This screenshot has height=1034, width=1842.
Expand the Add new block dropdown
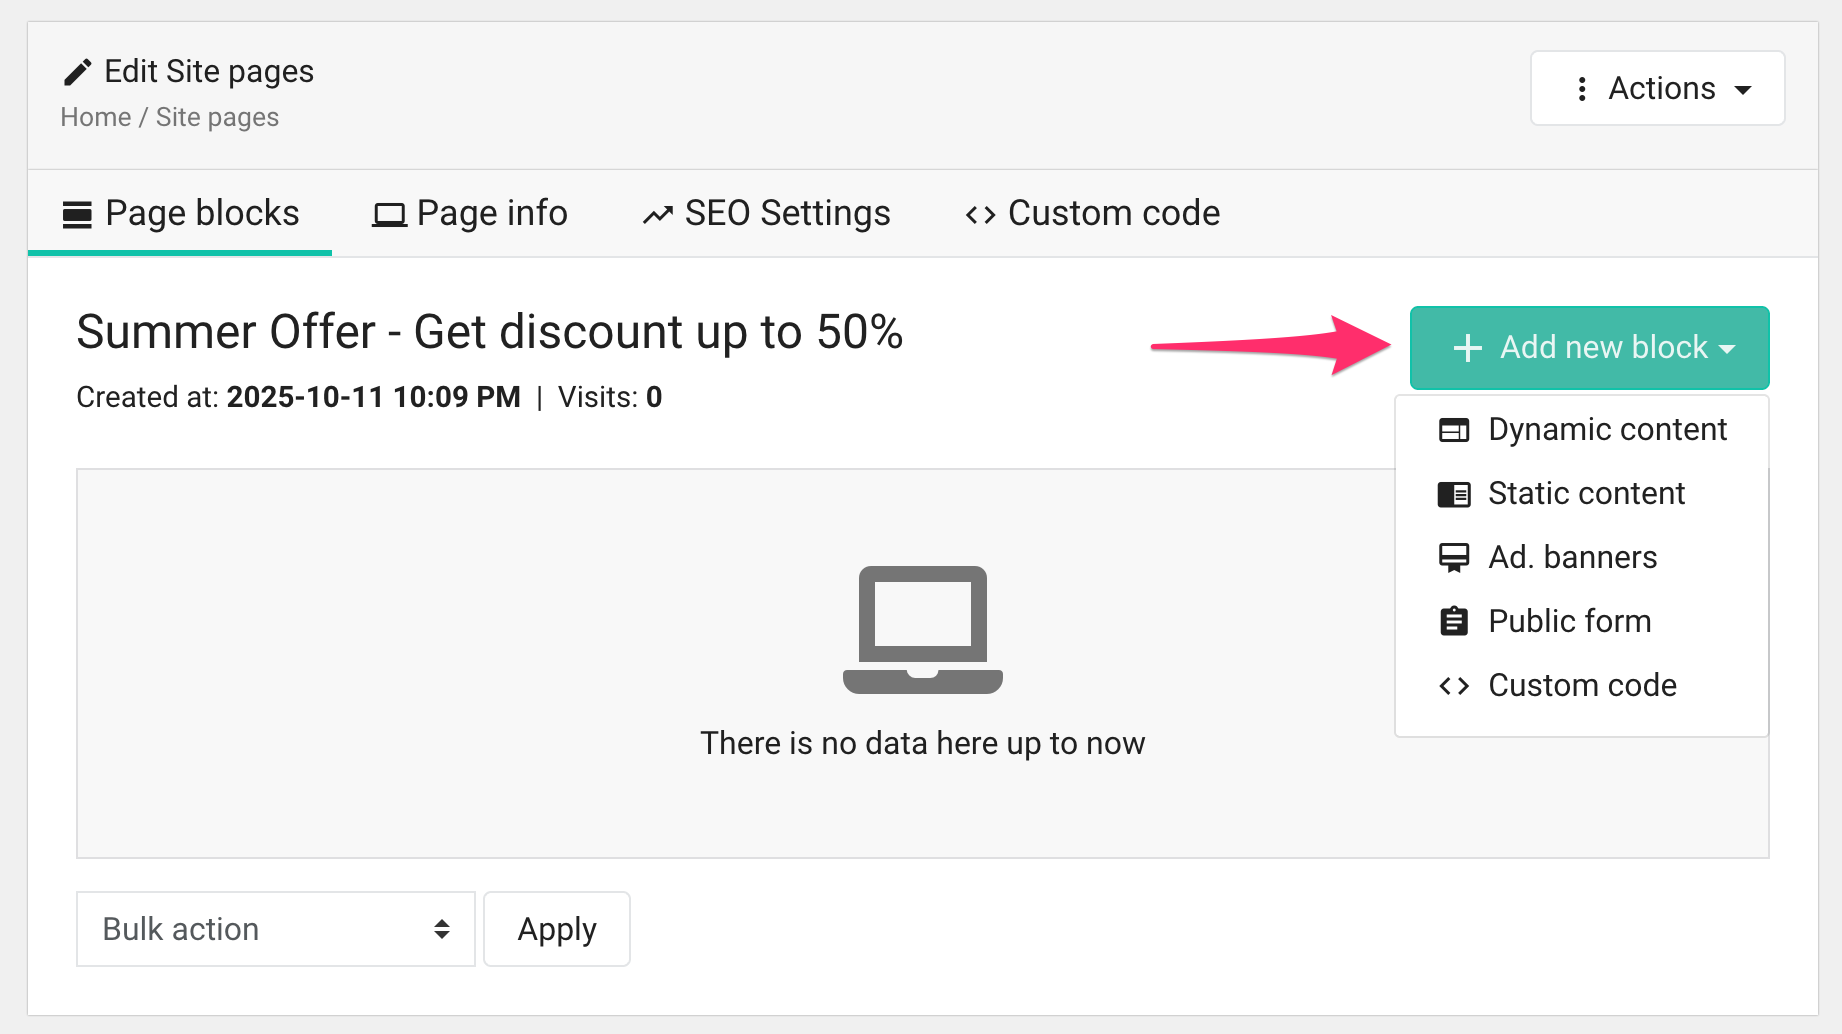tap(1589, 348)
